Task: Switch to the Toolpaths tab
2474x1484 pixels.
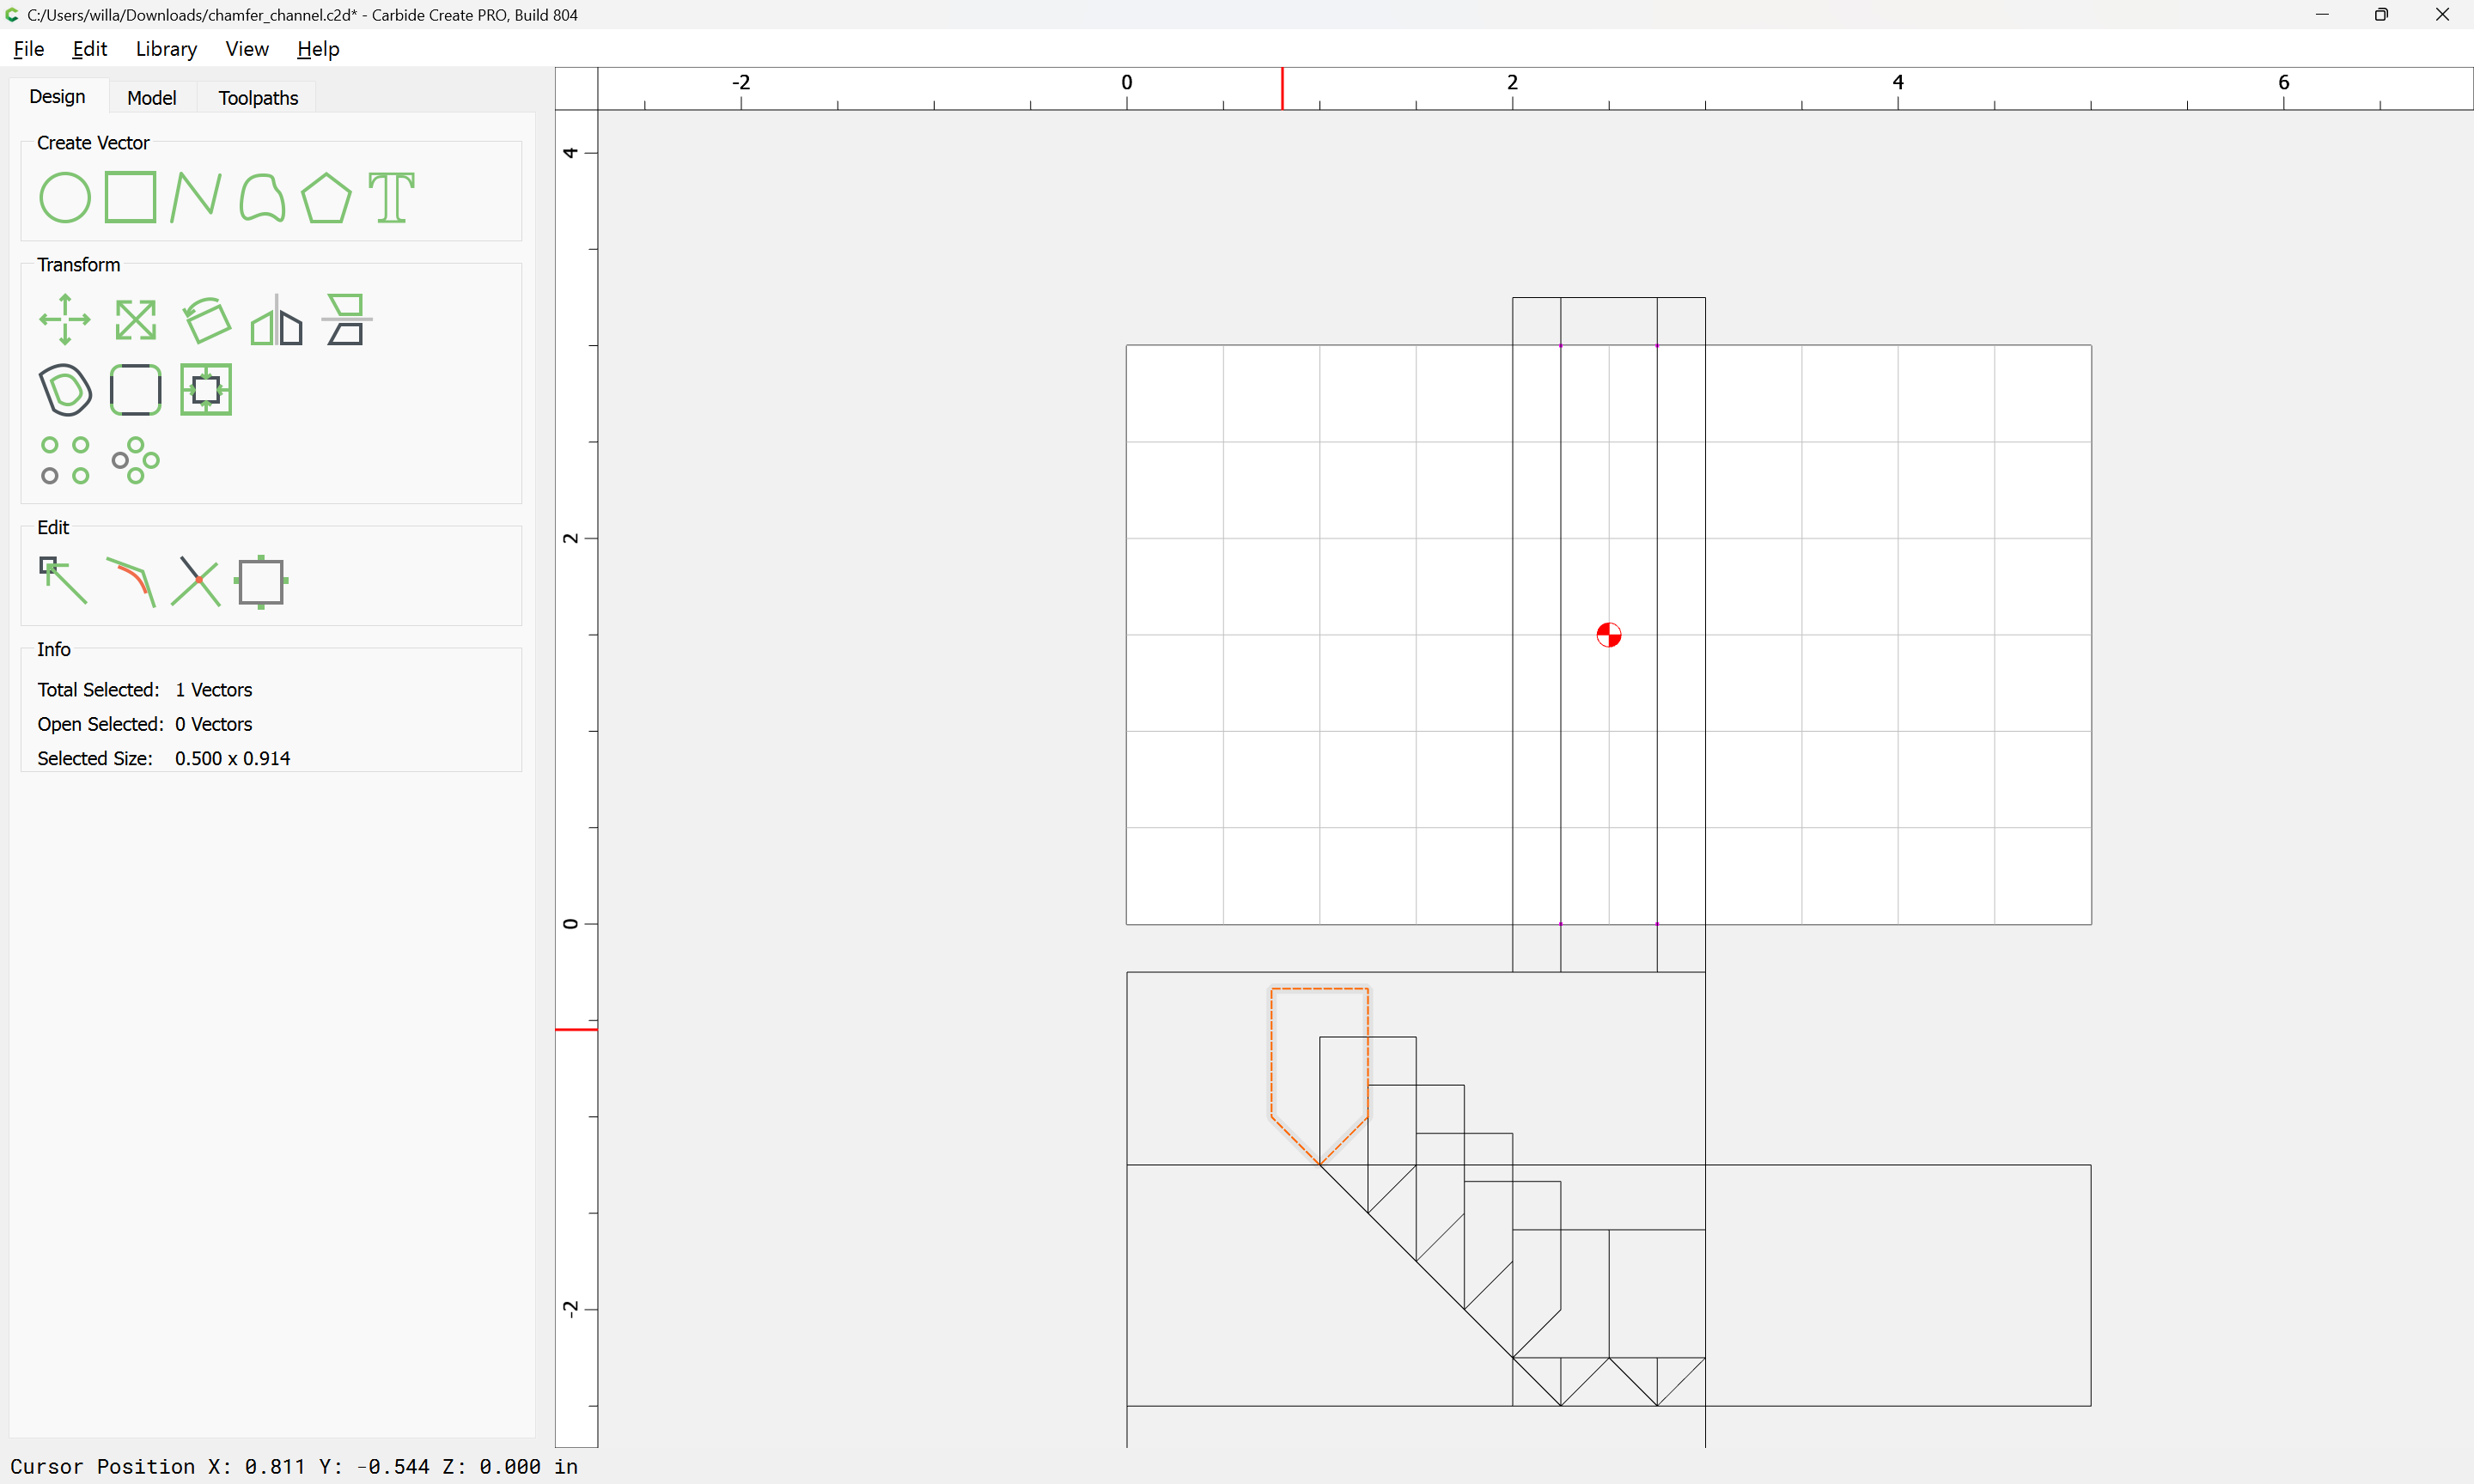Action: pos(258,98)
